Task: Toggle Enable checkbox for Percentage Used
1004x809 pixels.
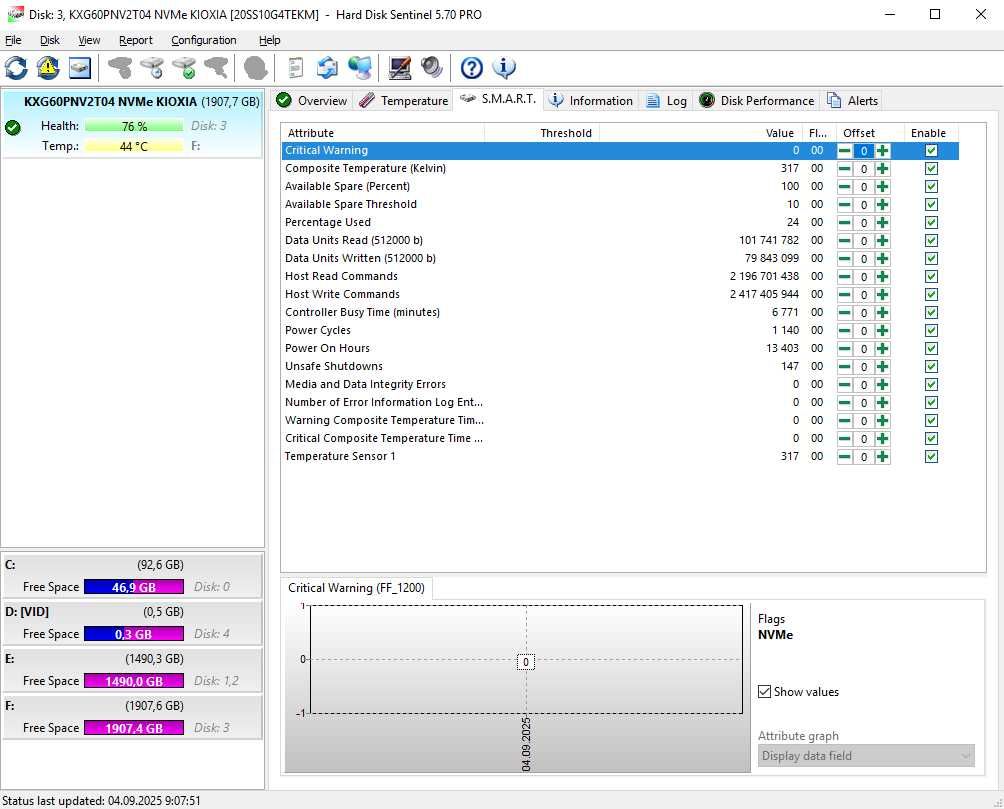Action: coord(932,222)
